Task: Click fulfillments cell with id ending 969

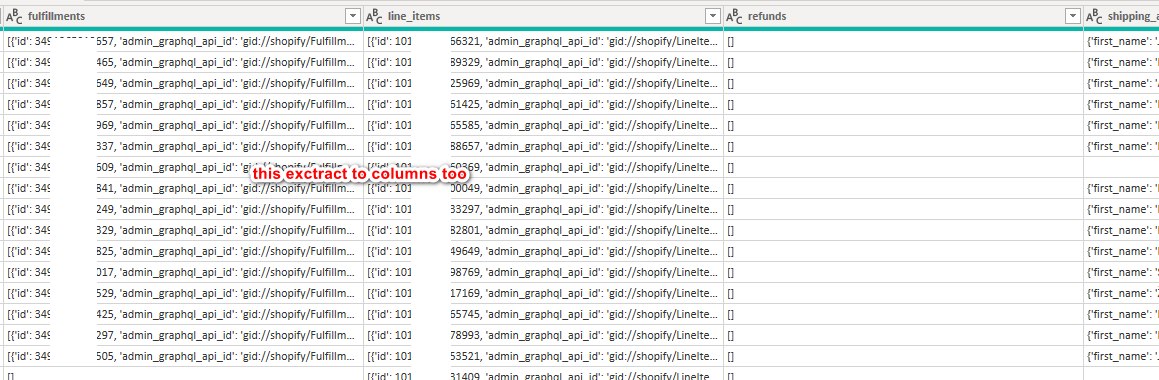Action: 183,126
